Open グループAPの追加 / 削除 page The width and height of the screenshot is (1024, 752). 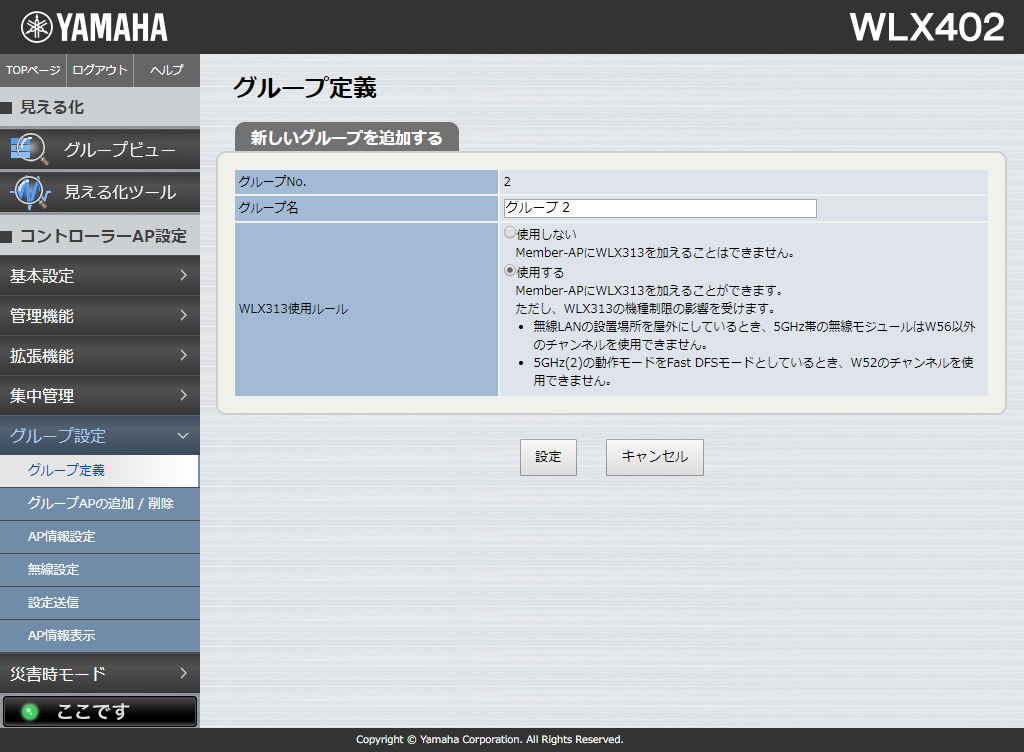100,503
